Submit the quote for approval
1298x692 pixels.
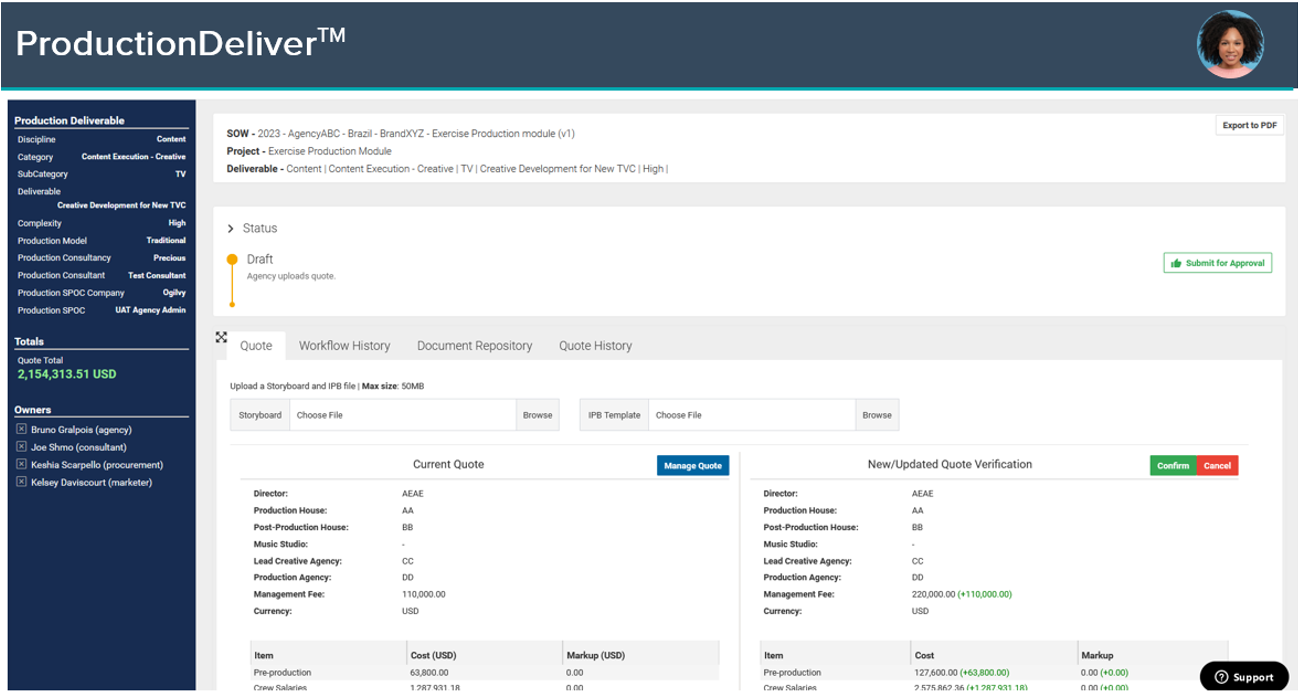click(x=1217, y=262)
